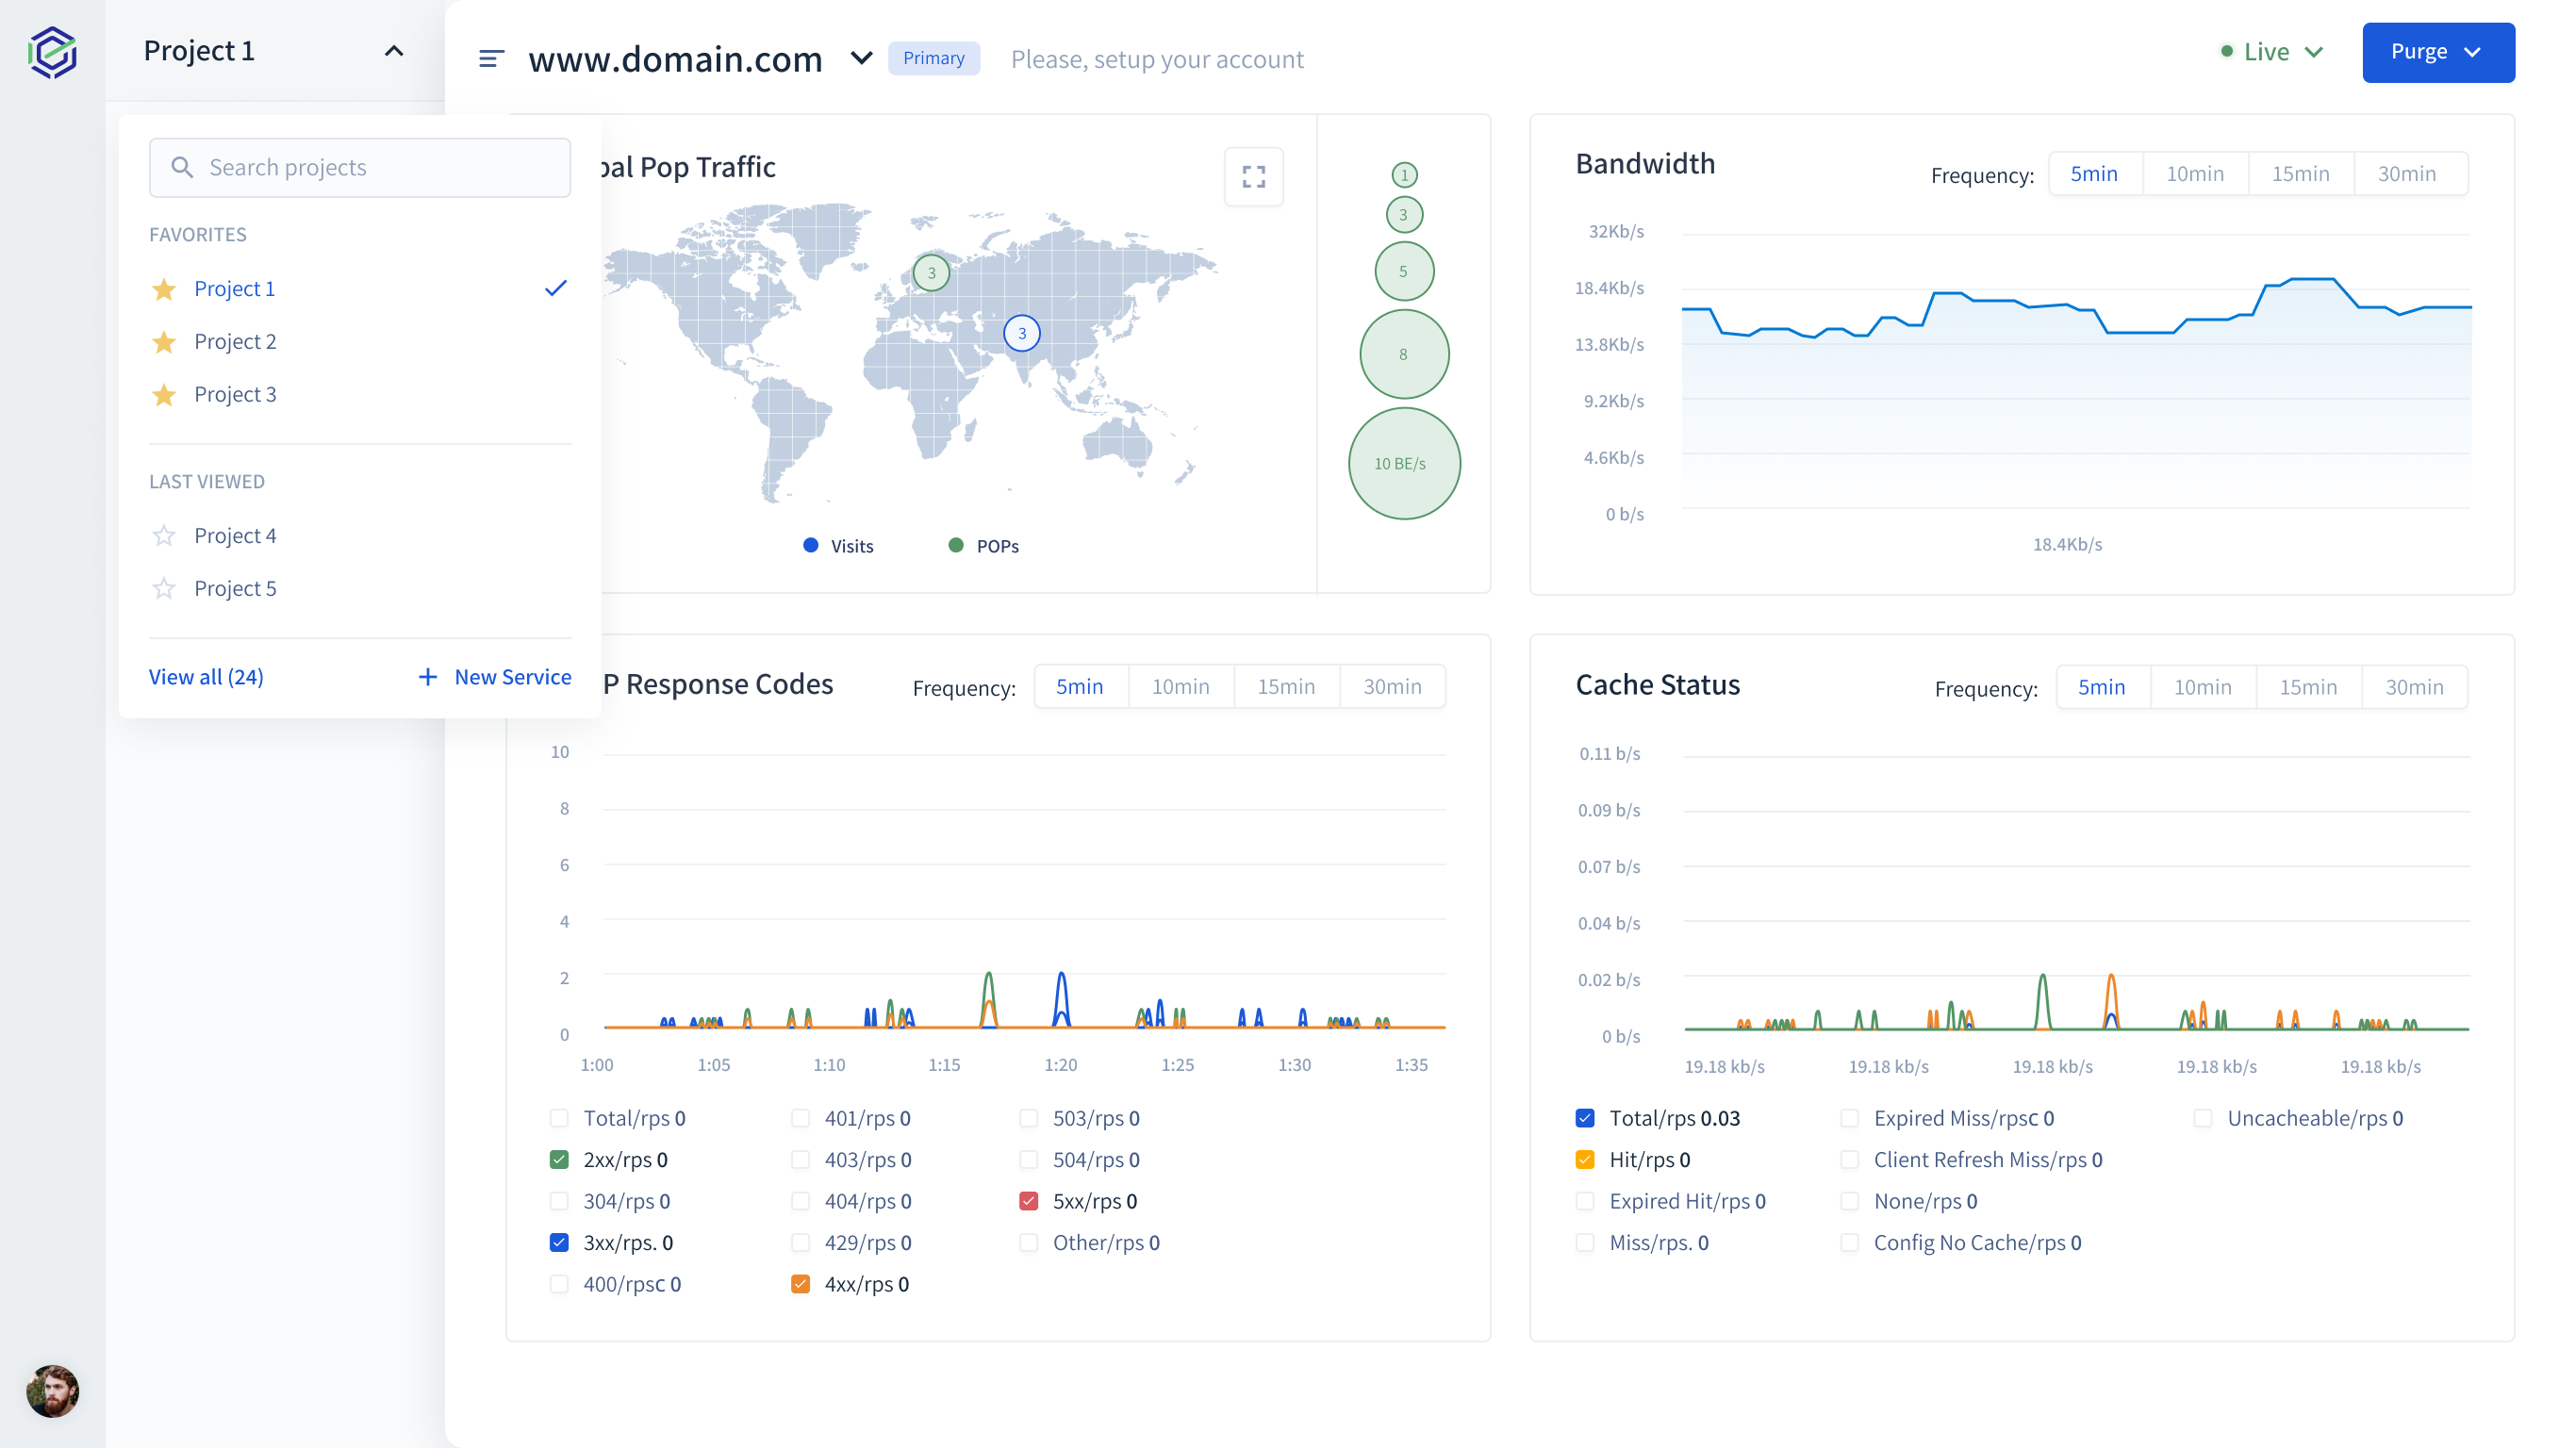
Task: Focus the Search projects field
Action: coord(360,168)
